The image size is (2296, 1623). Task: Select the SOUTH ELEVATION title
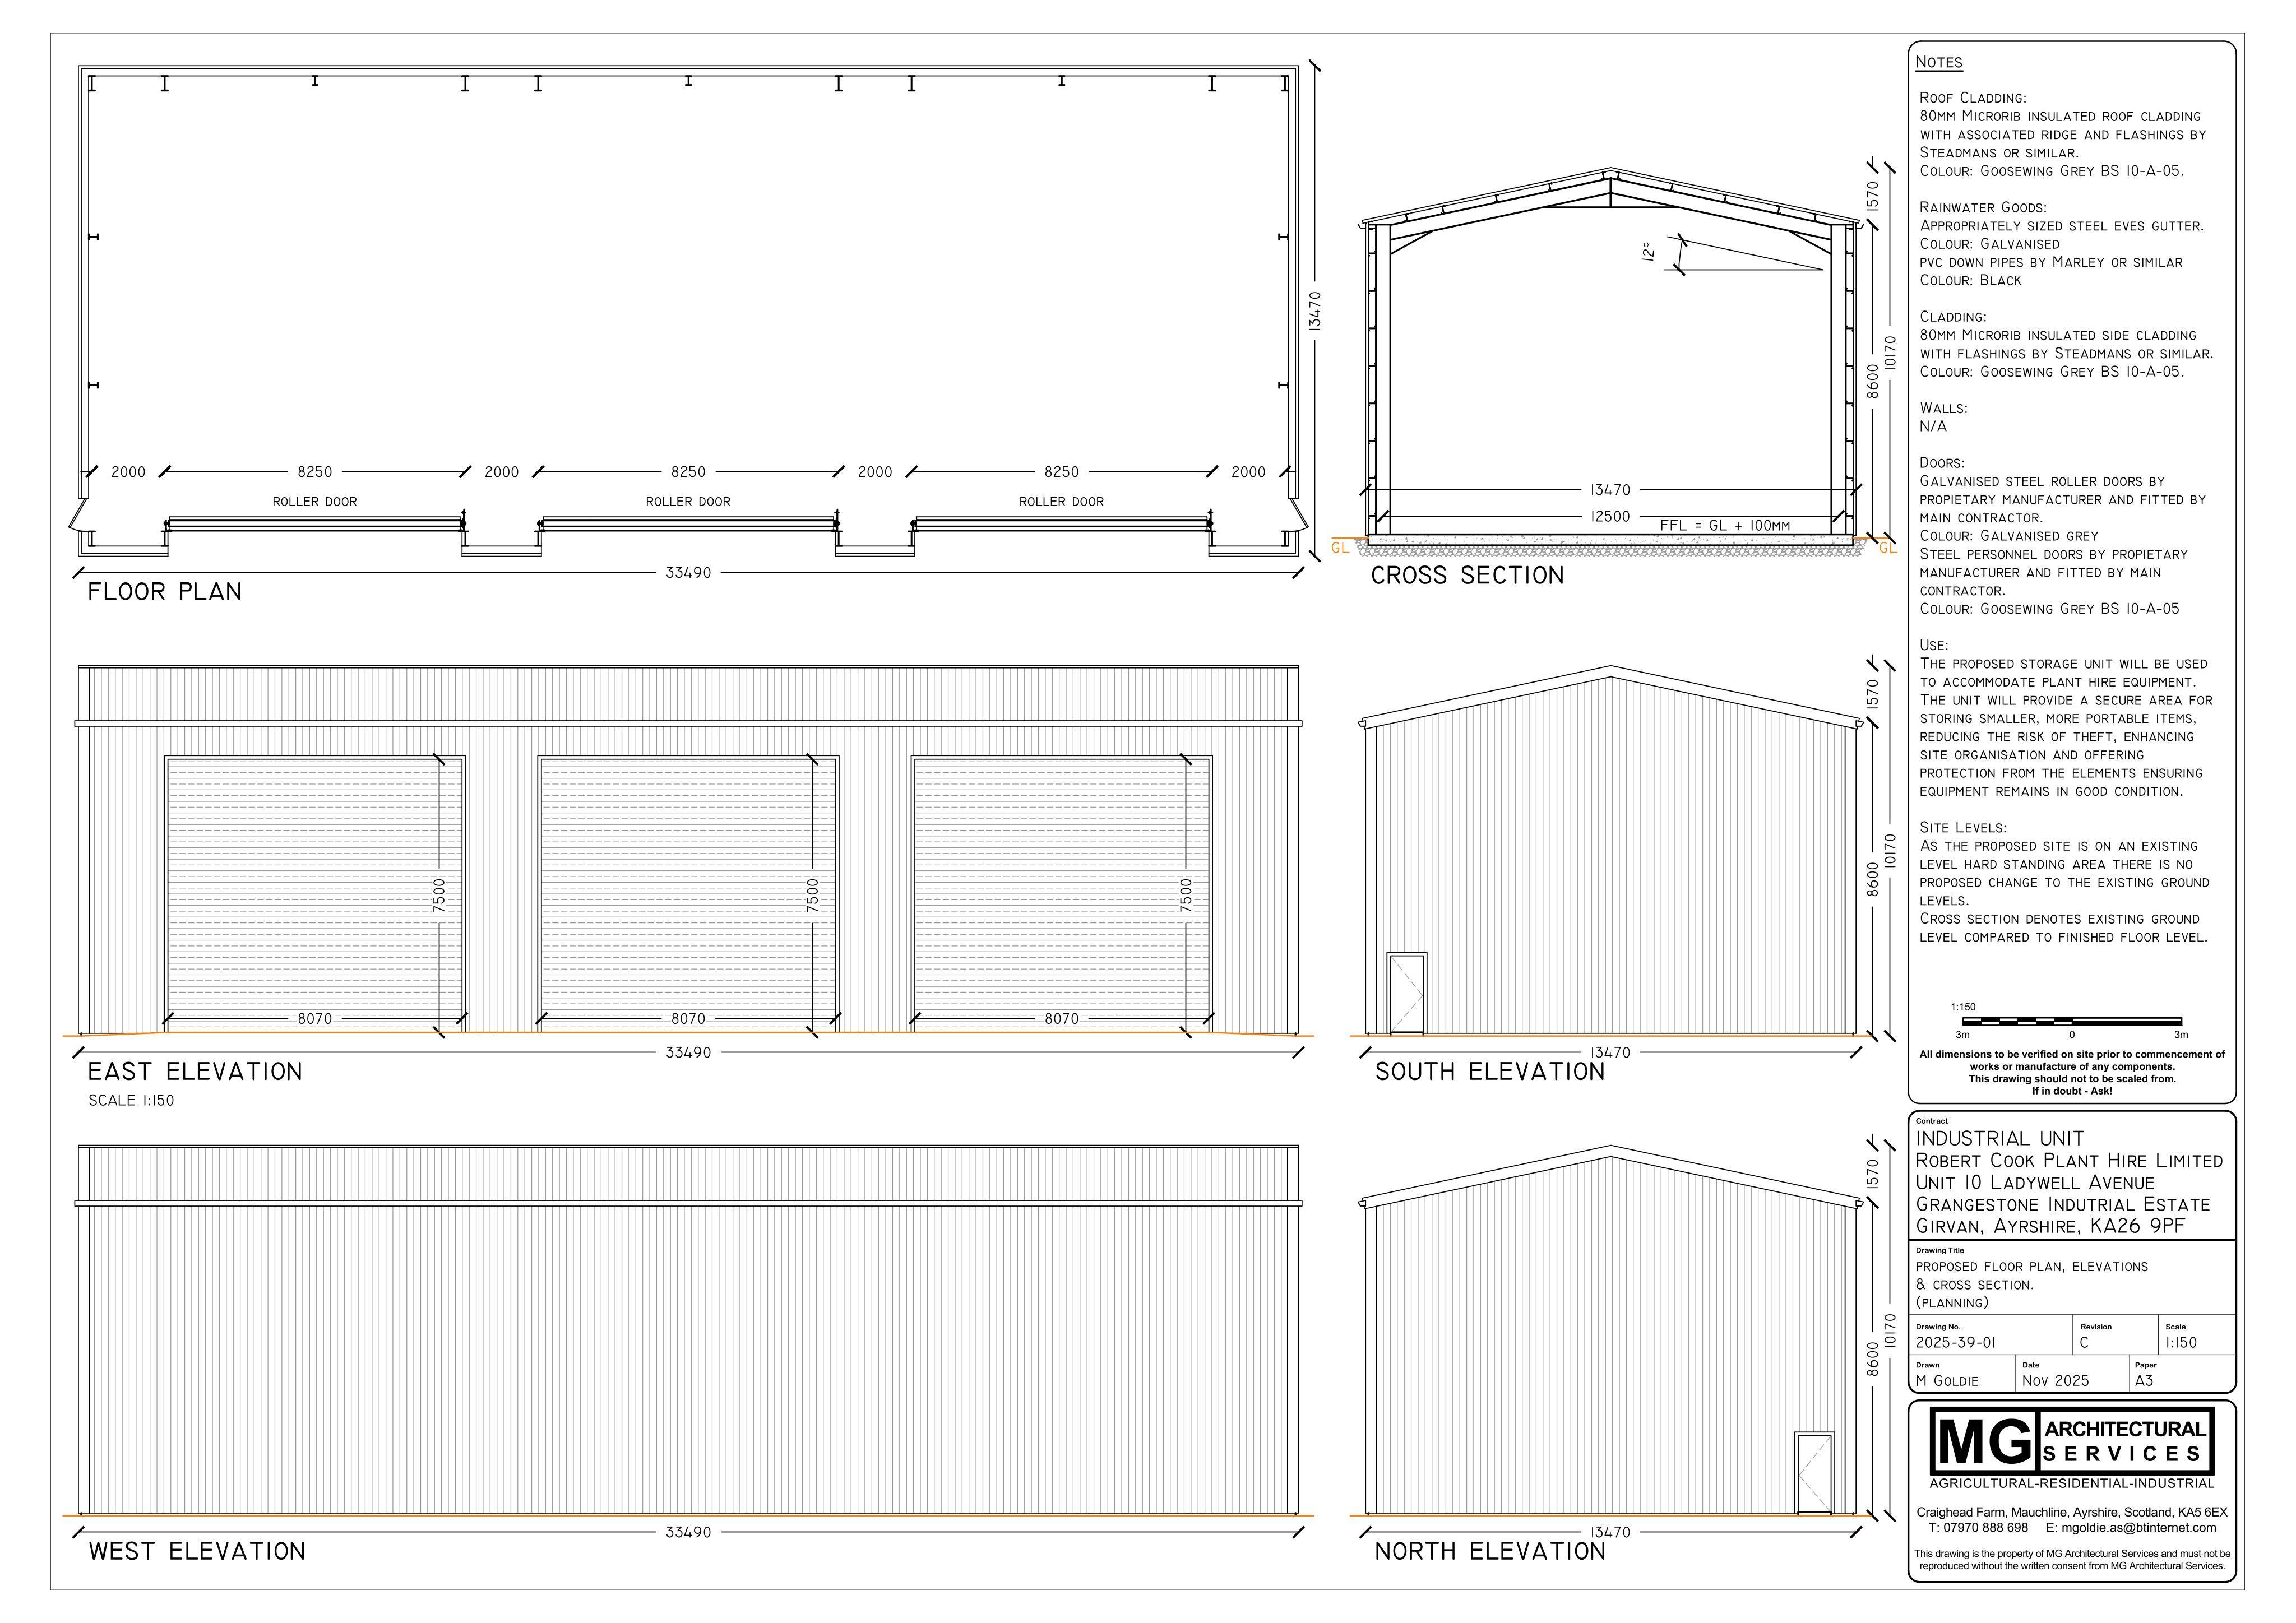(x=1490, y=1072)
